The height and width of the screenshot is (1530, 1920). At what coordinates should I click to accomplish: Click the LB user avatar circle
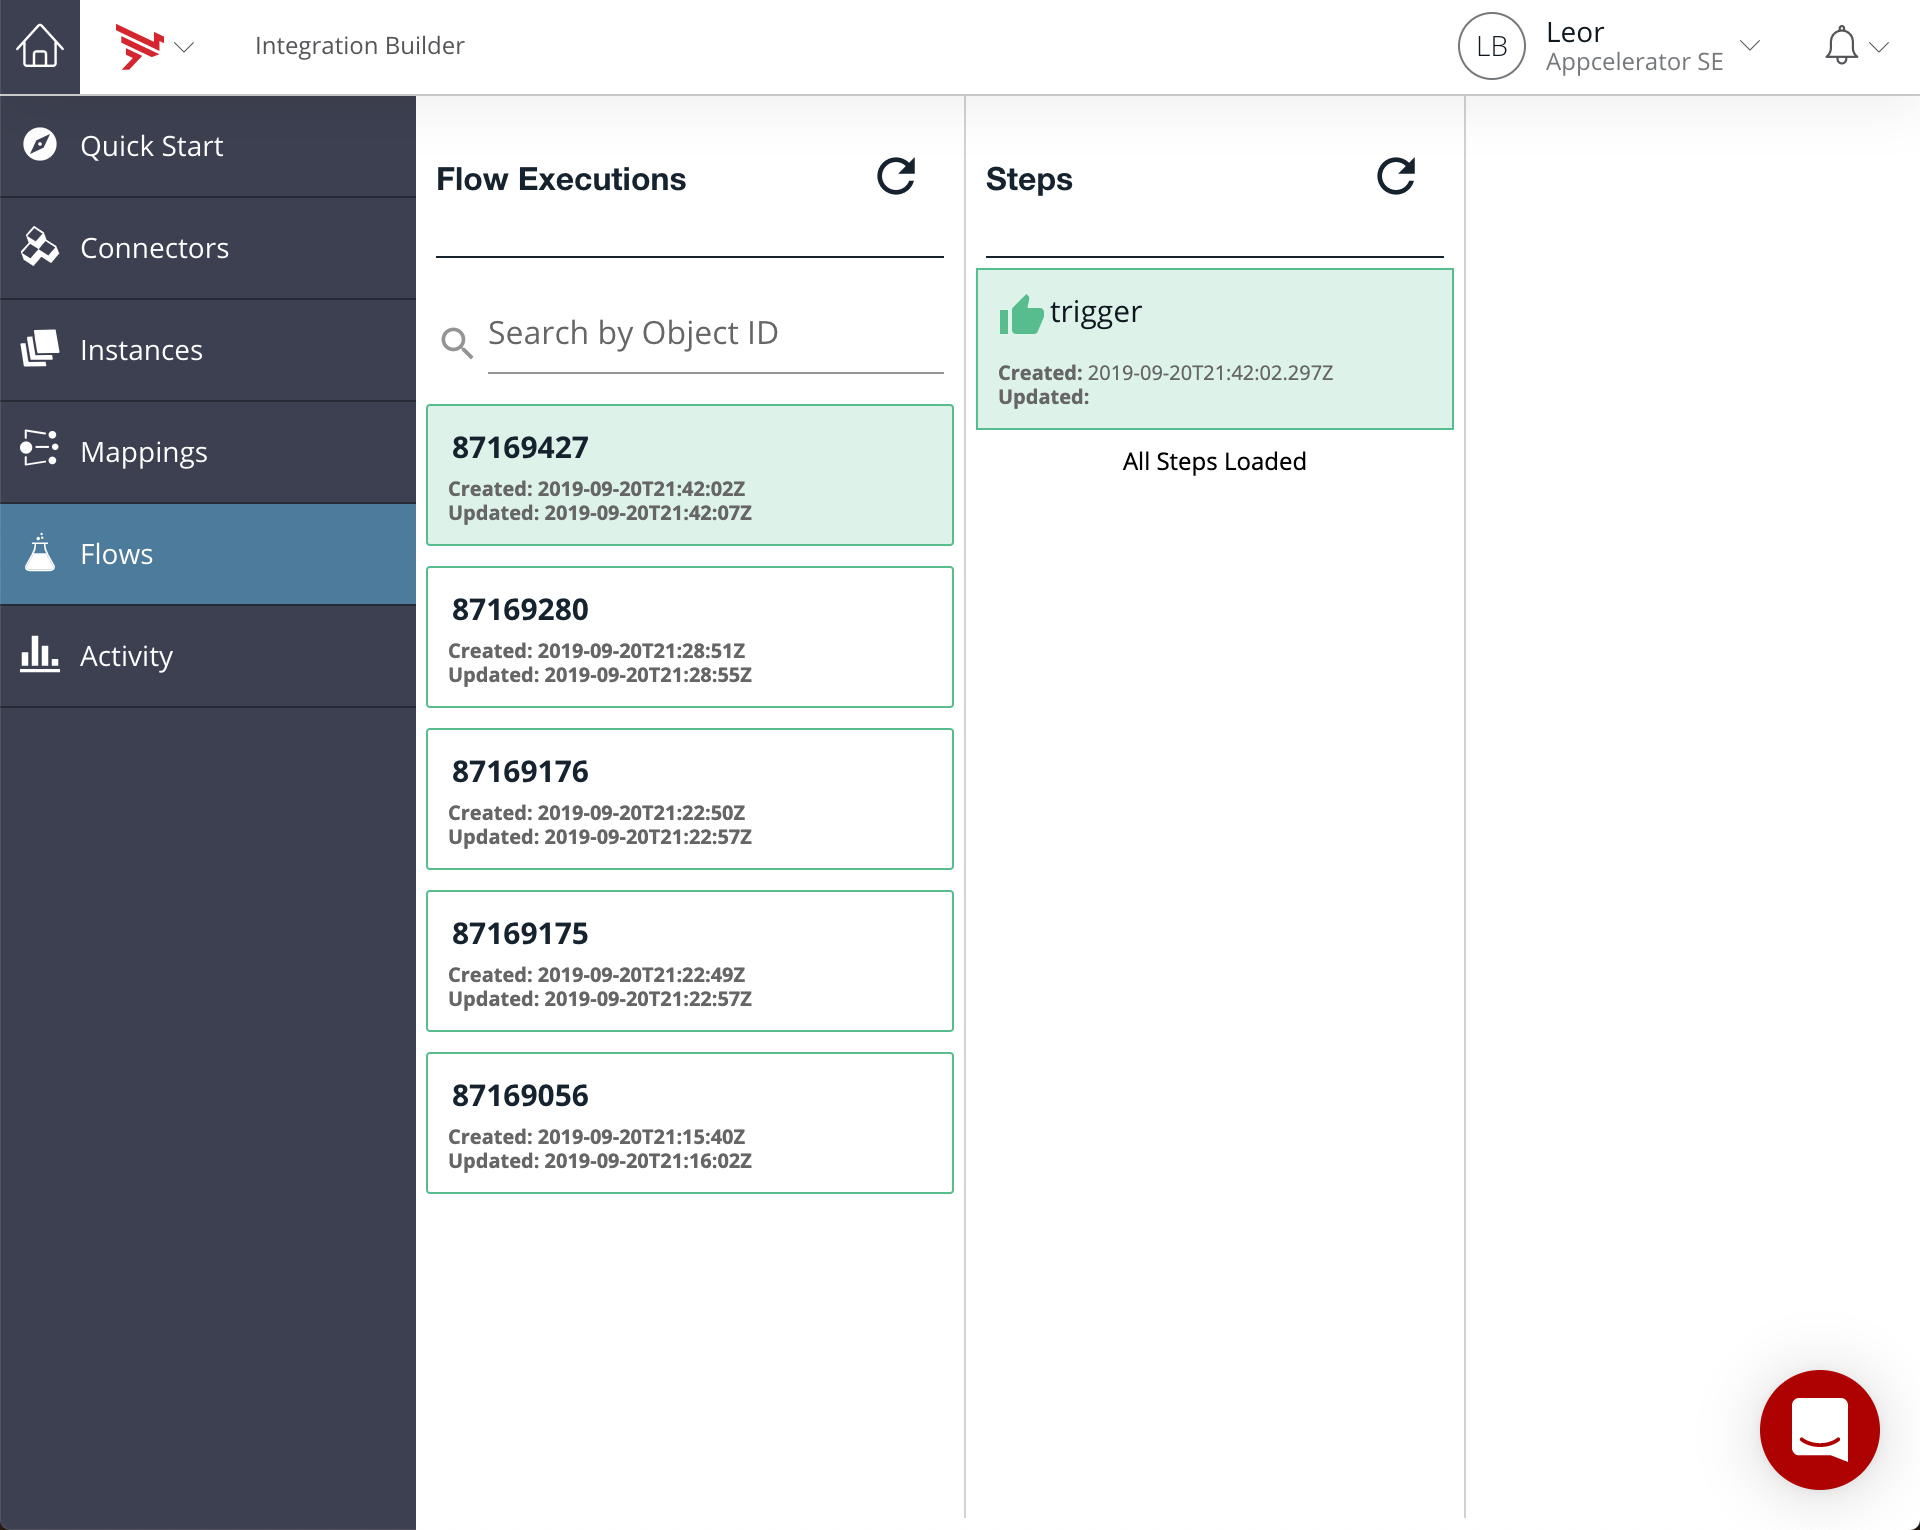(x=1491, y=46)
